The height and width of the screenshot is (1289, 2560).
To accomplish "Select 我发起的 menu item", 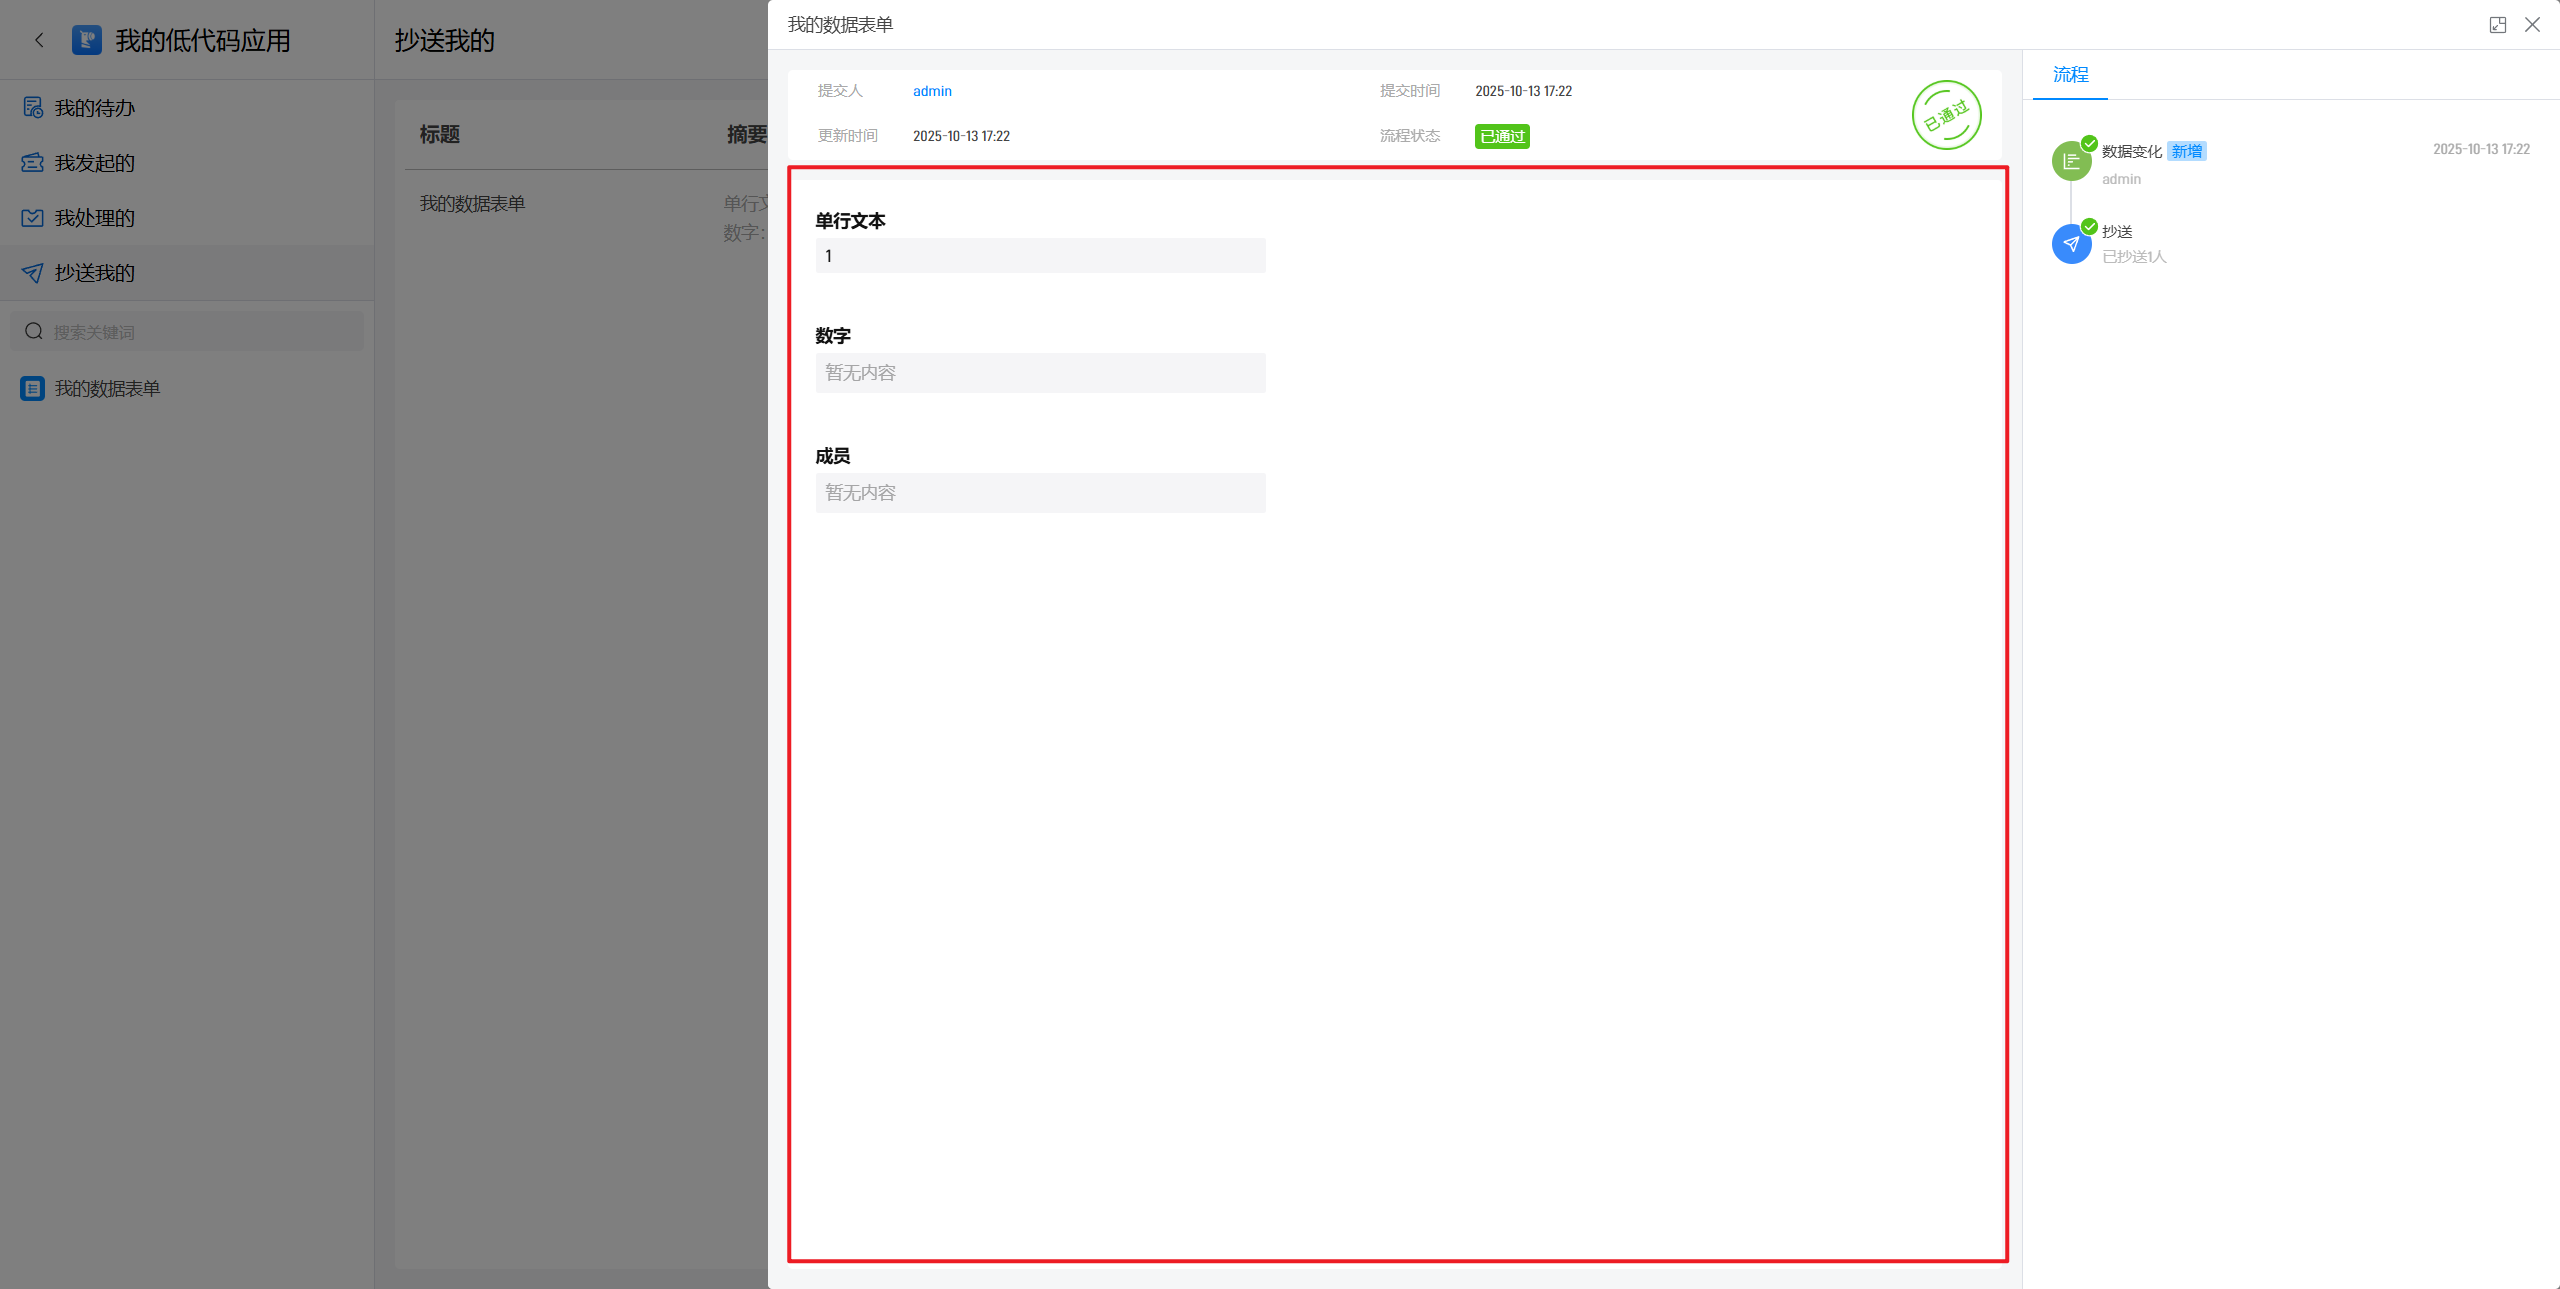I will point(94,163).
